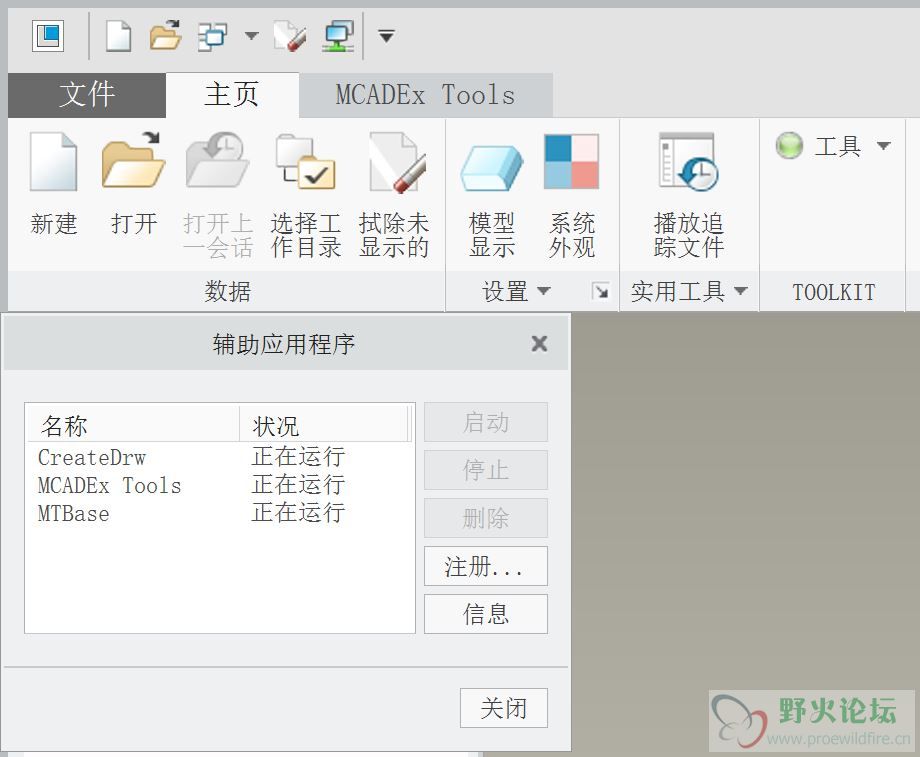
Task: Close the 辅助应用程序 dialog with X
Action: point(539,343)
